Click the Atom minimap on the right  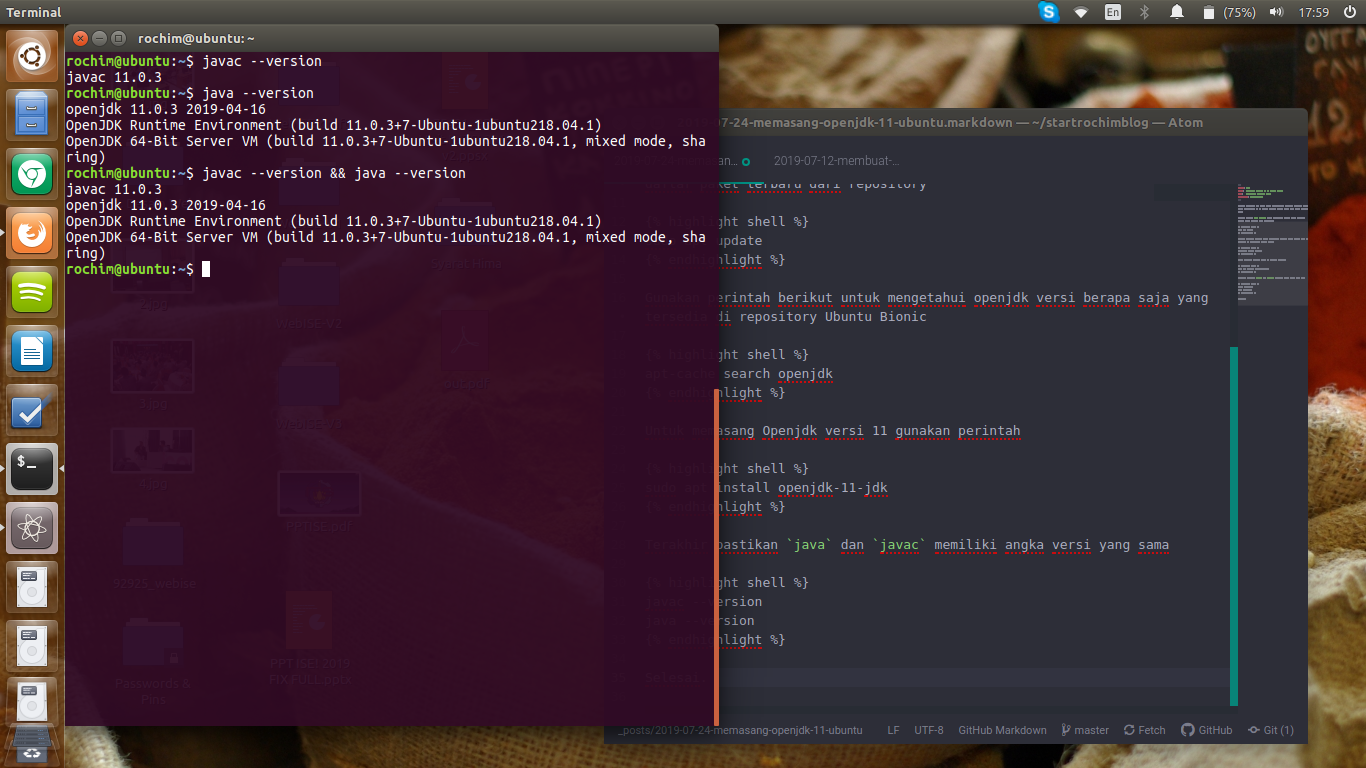click(x=1271, y=244)
